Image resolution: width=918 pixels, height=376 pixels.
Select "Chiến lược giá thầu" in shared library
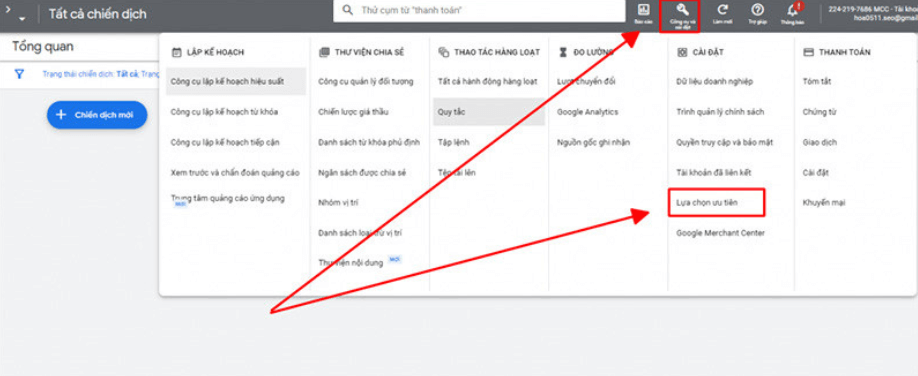point(353,112)
